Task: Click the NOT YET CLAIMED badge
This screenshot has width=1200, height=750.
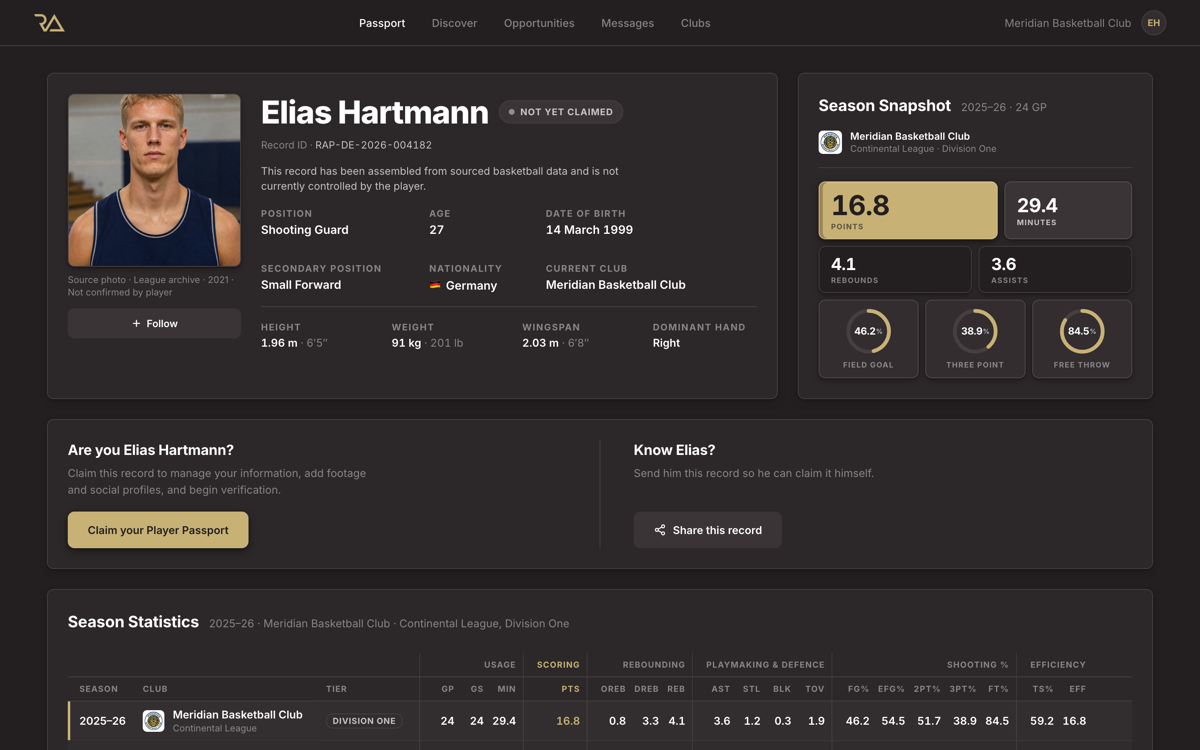Action: (x=561, y=112)
